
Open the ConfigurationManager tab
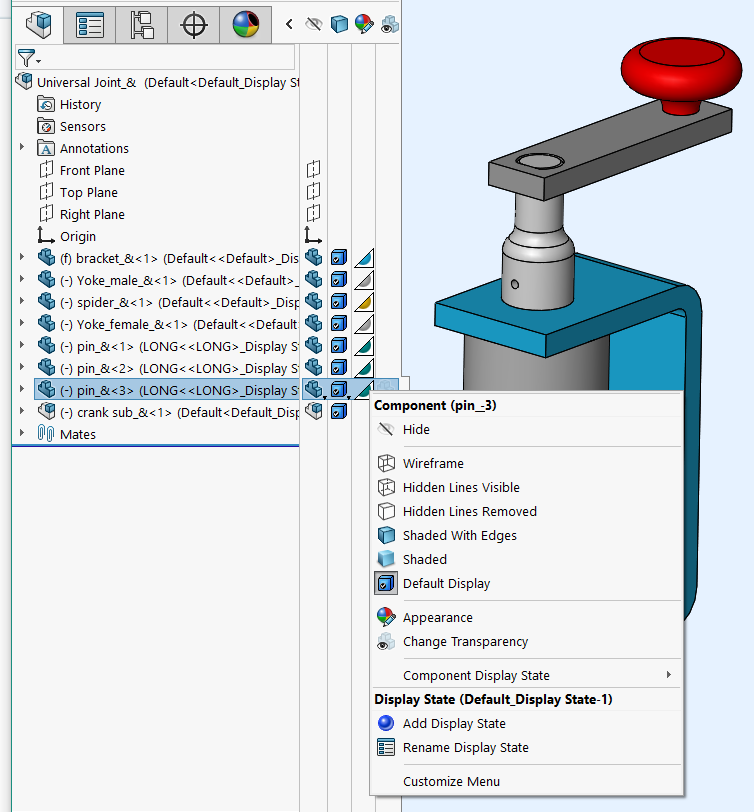point(141,24)
